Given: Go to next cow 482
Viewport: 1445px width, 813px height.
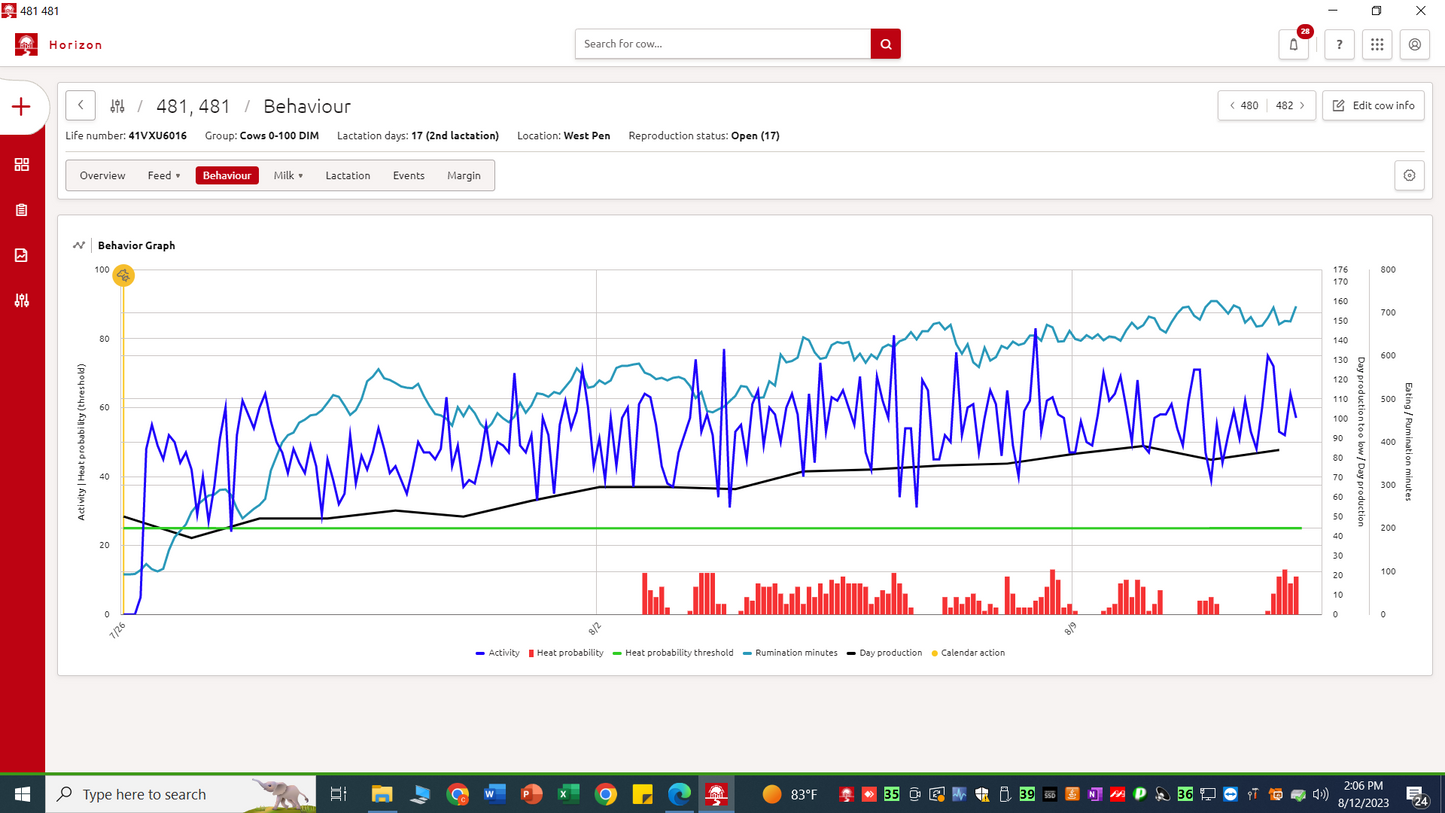Looking at the screenshot, I should point(1291,105).
